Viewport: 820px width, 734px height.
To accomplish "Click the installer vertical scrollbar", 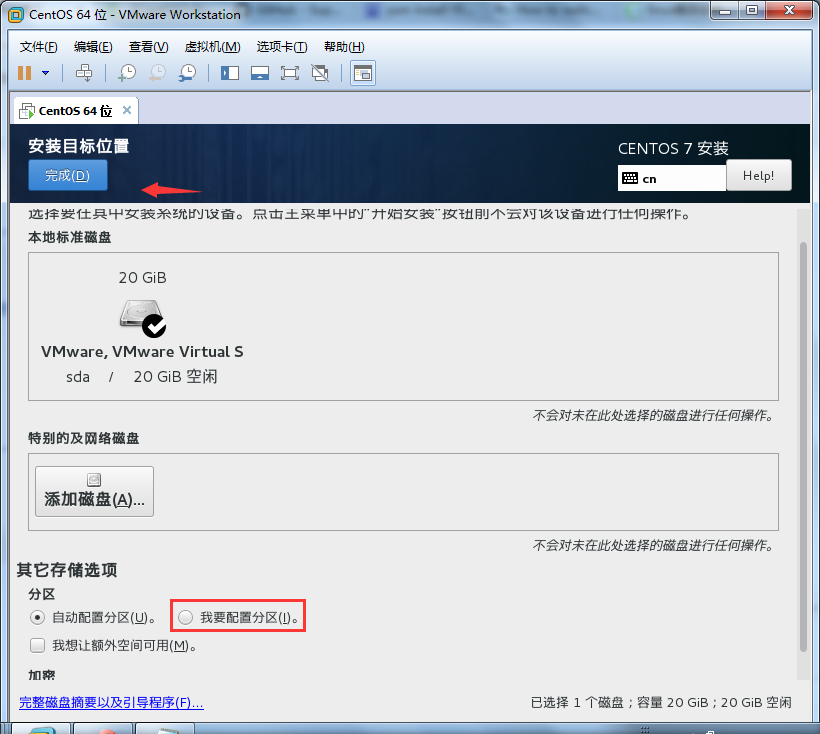I will pos(803,447).
